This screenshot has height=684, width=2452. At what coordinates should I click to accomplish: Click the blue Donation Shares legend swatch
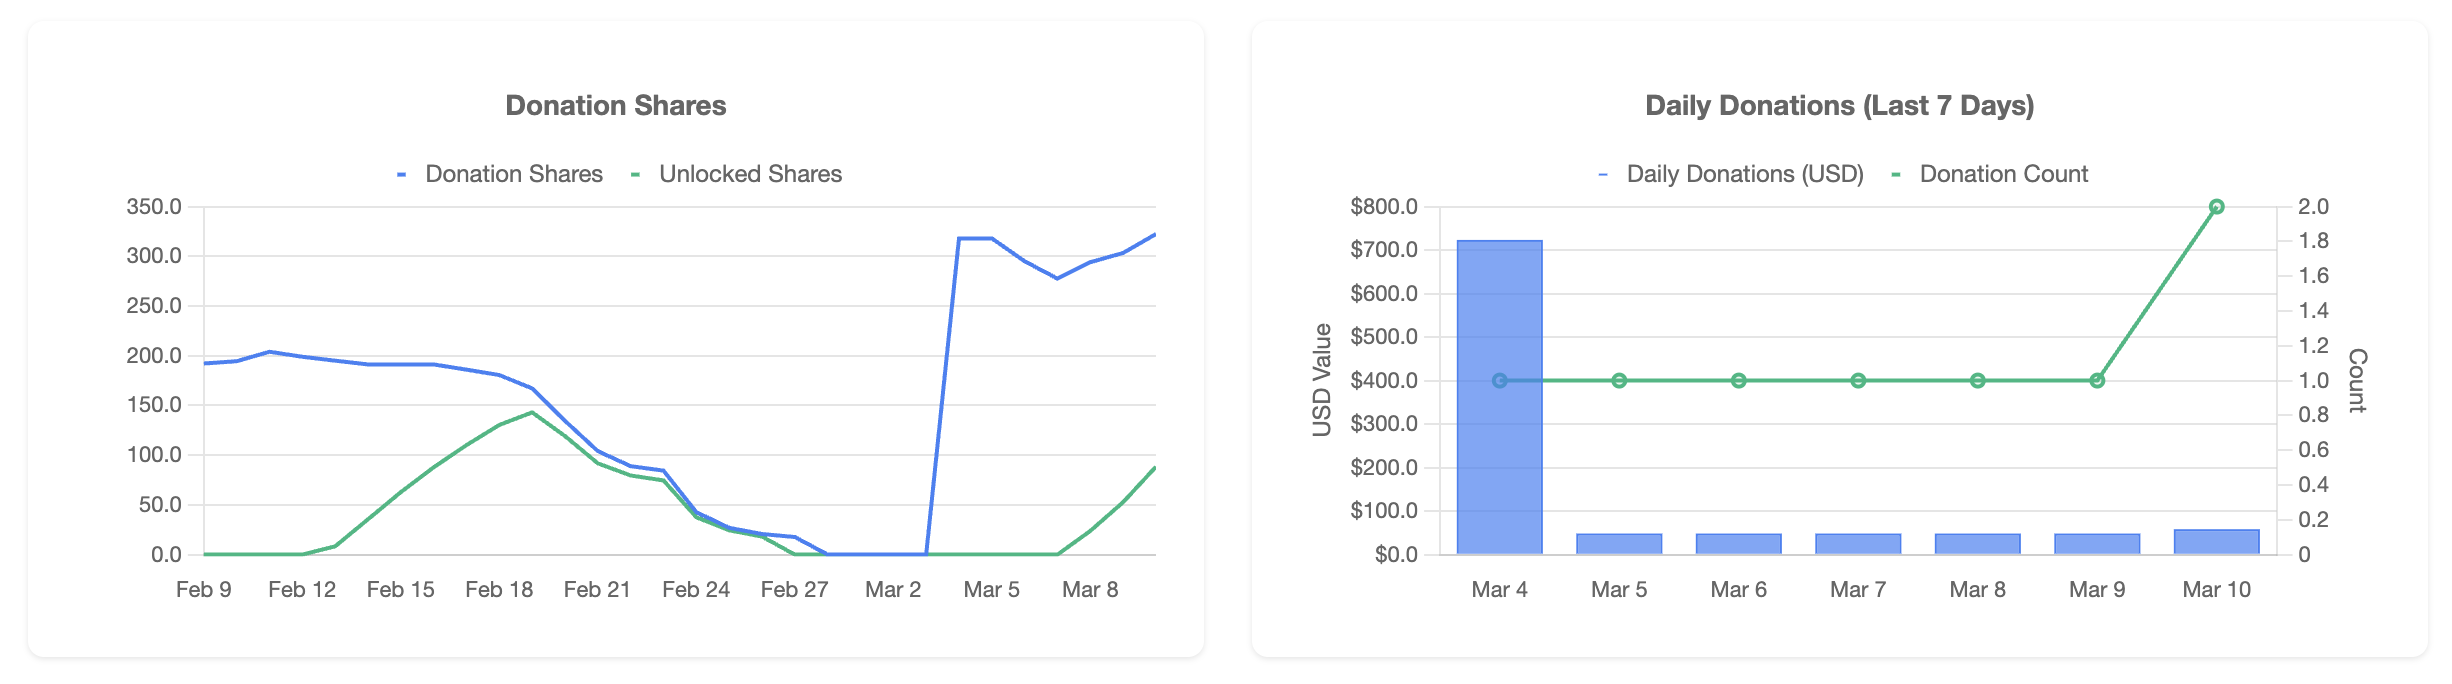click(x=402, y=175)
